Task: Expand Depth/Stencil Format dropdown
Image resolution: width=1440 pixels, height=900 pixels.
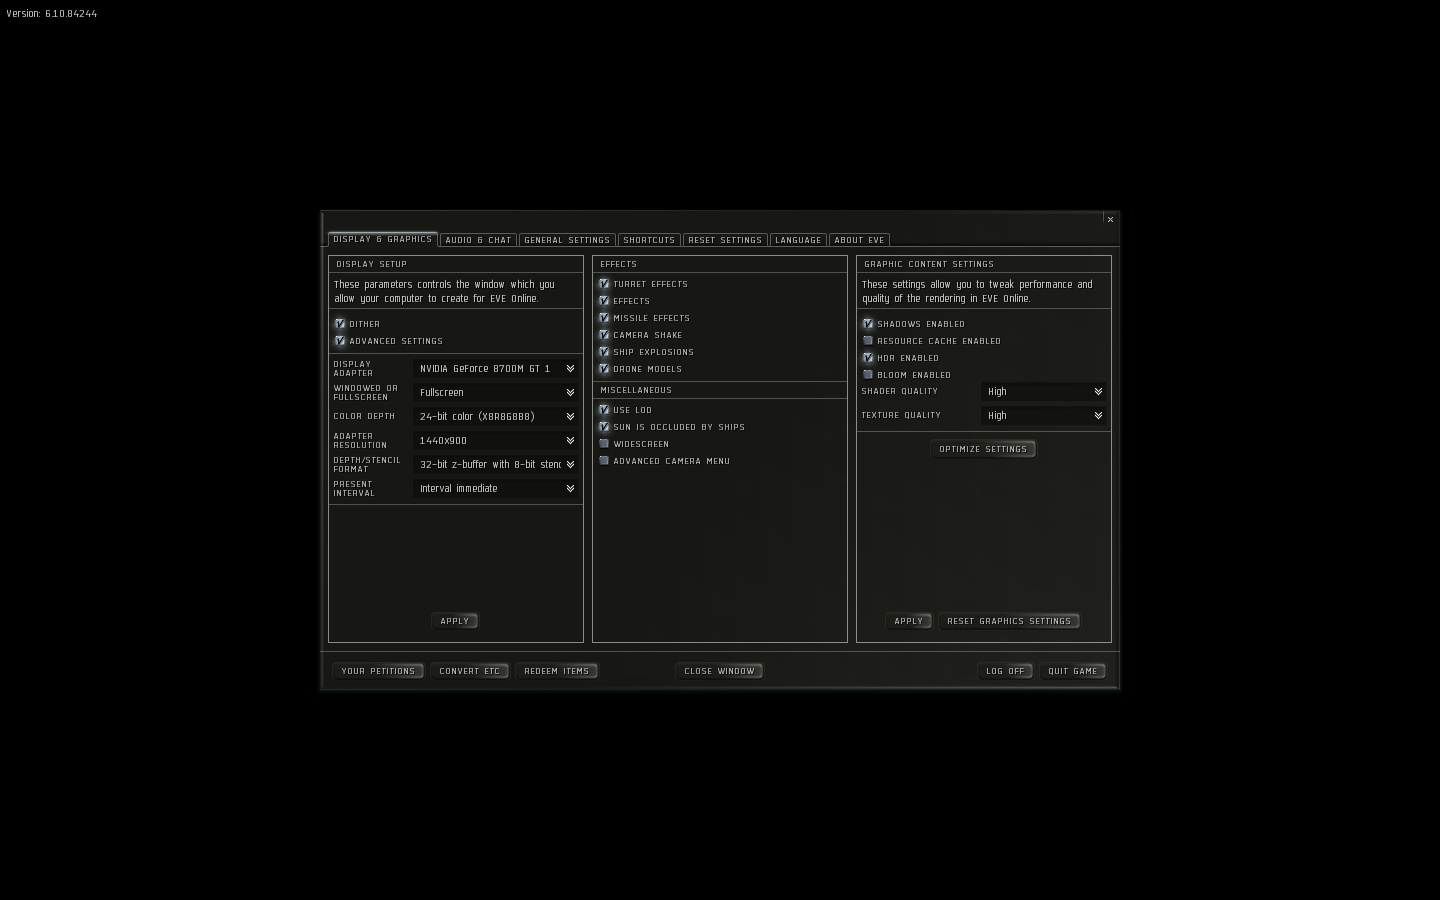Action: pyautogui.click(x=496, y=465)
